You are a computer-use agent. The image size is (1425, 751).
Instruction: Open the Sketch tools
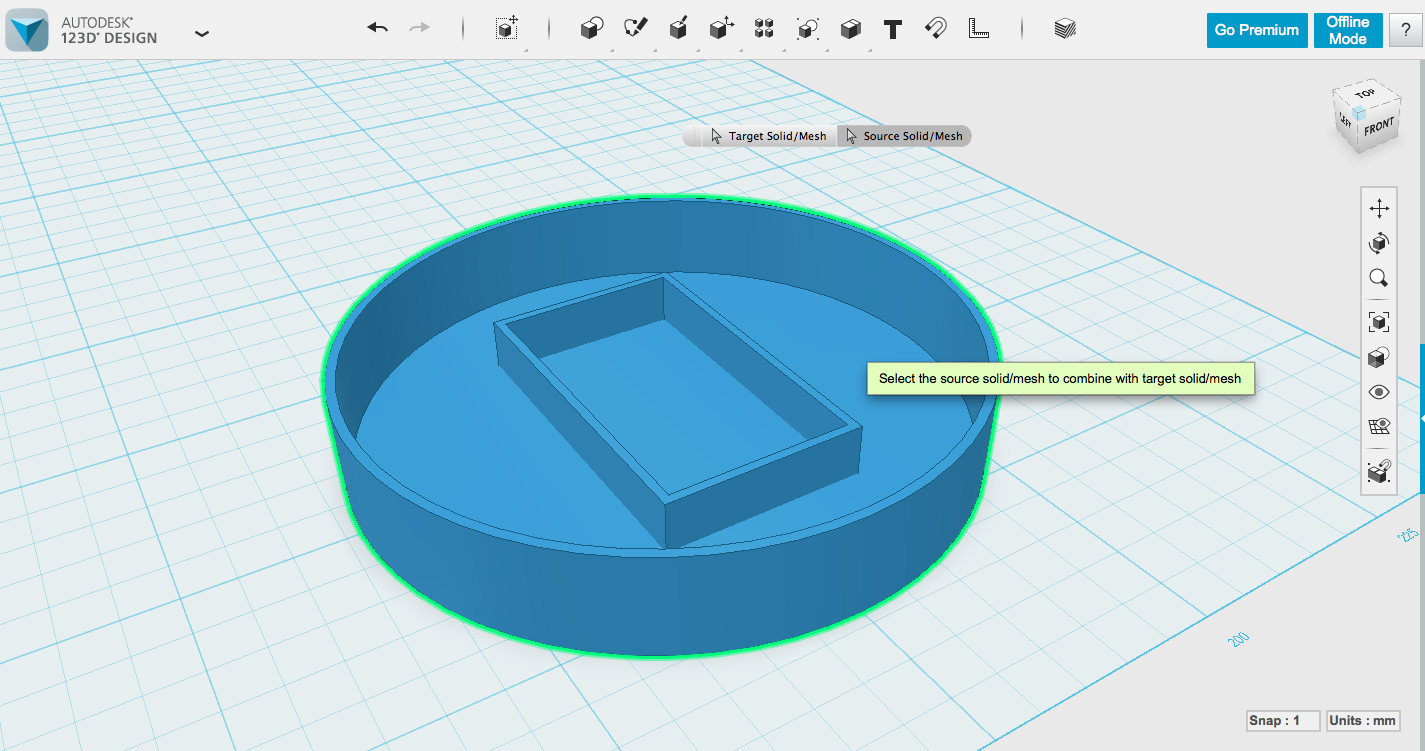point(635,29)
